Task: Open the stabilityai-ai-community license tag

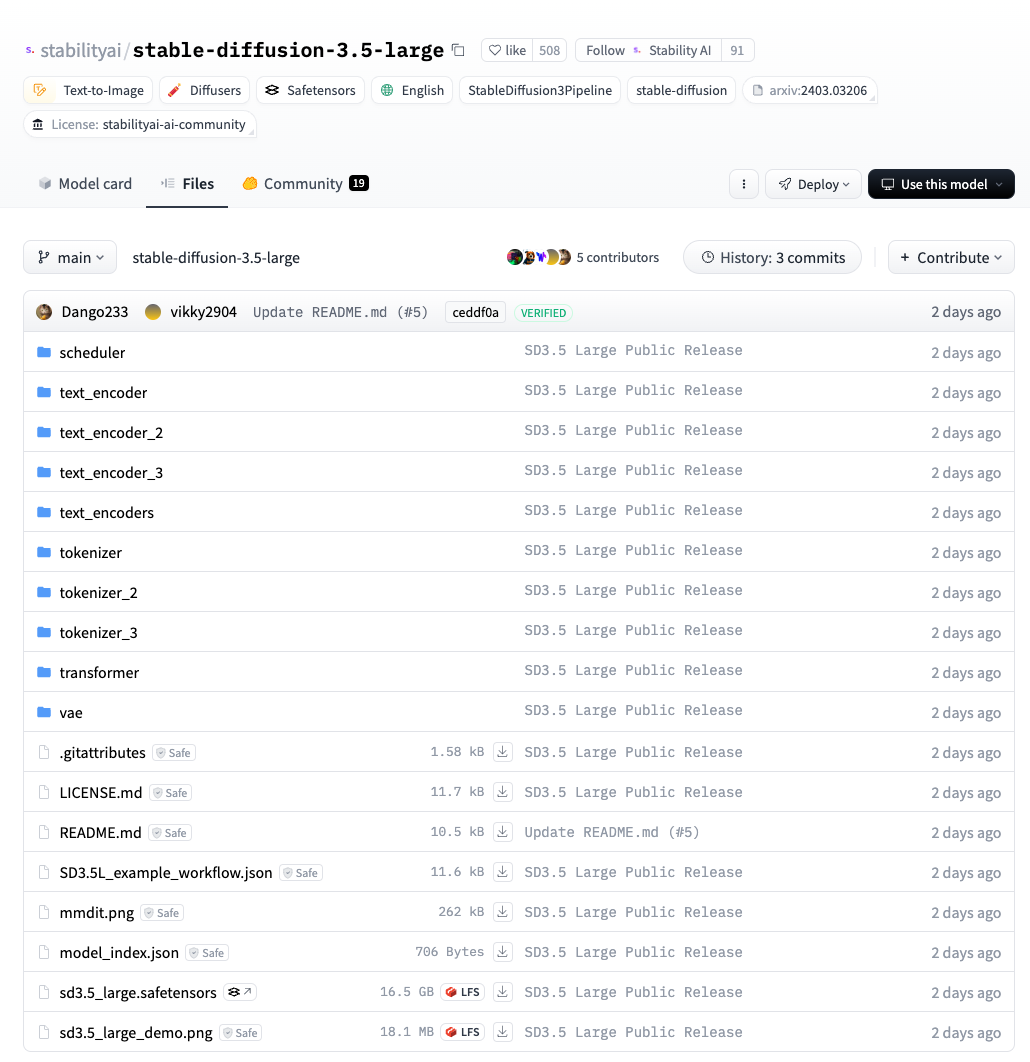Action: [140, 125]
